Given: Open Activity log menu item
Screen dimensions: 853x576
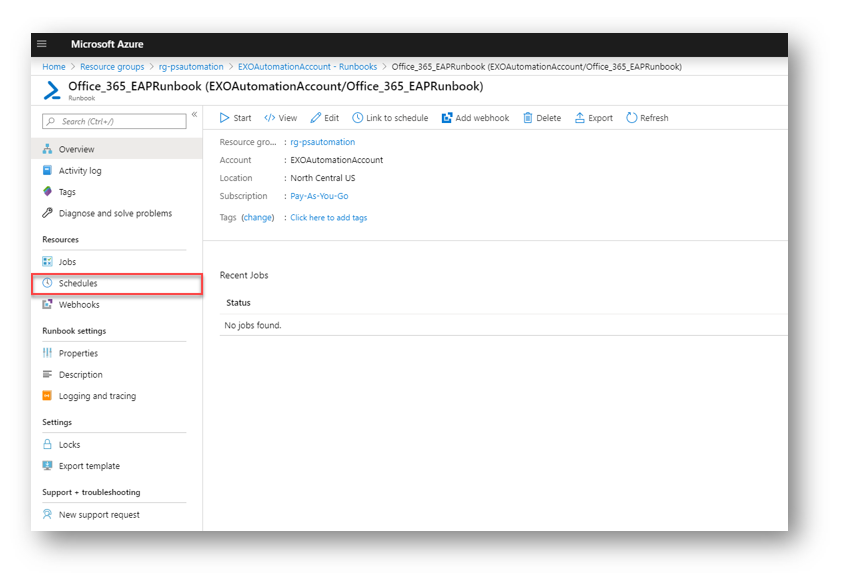Looking at the screenshot, I should pyautogui.click(x=116, y=170).
